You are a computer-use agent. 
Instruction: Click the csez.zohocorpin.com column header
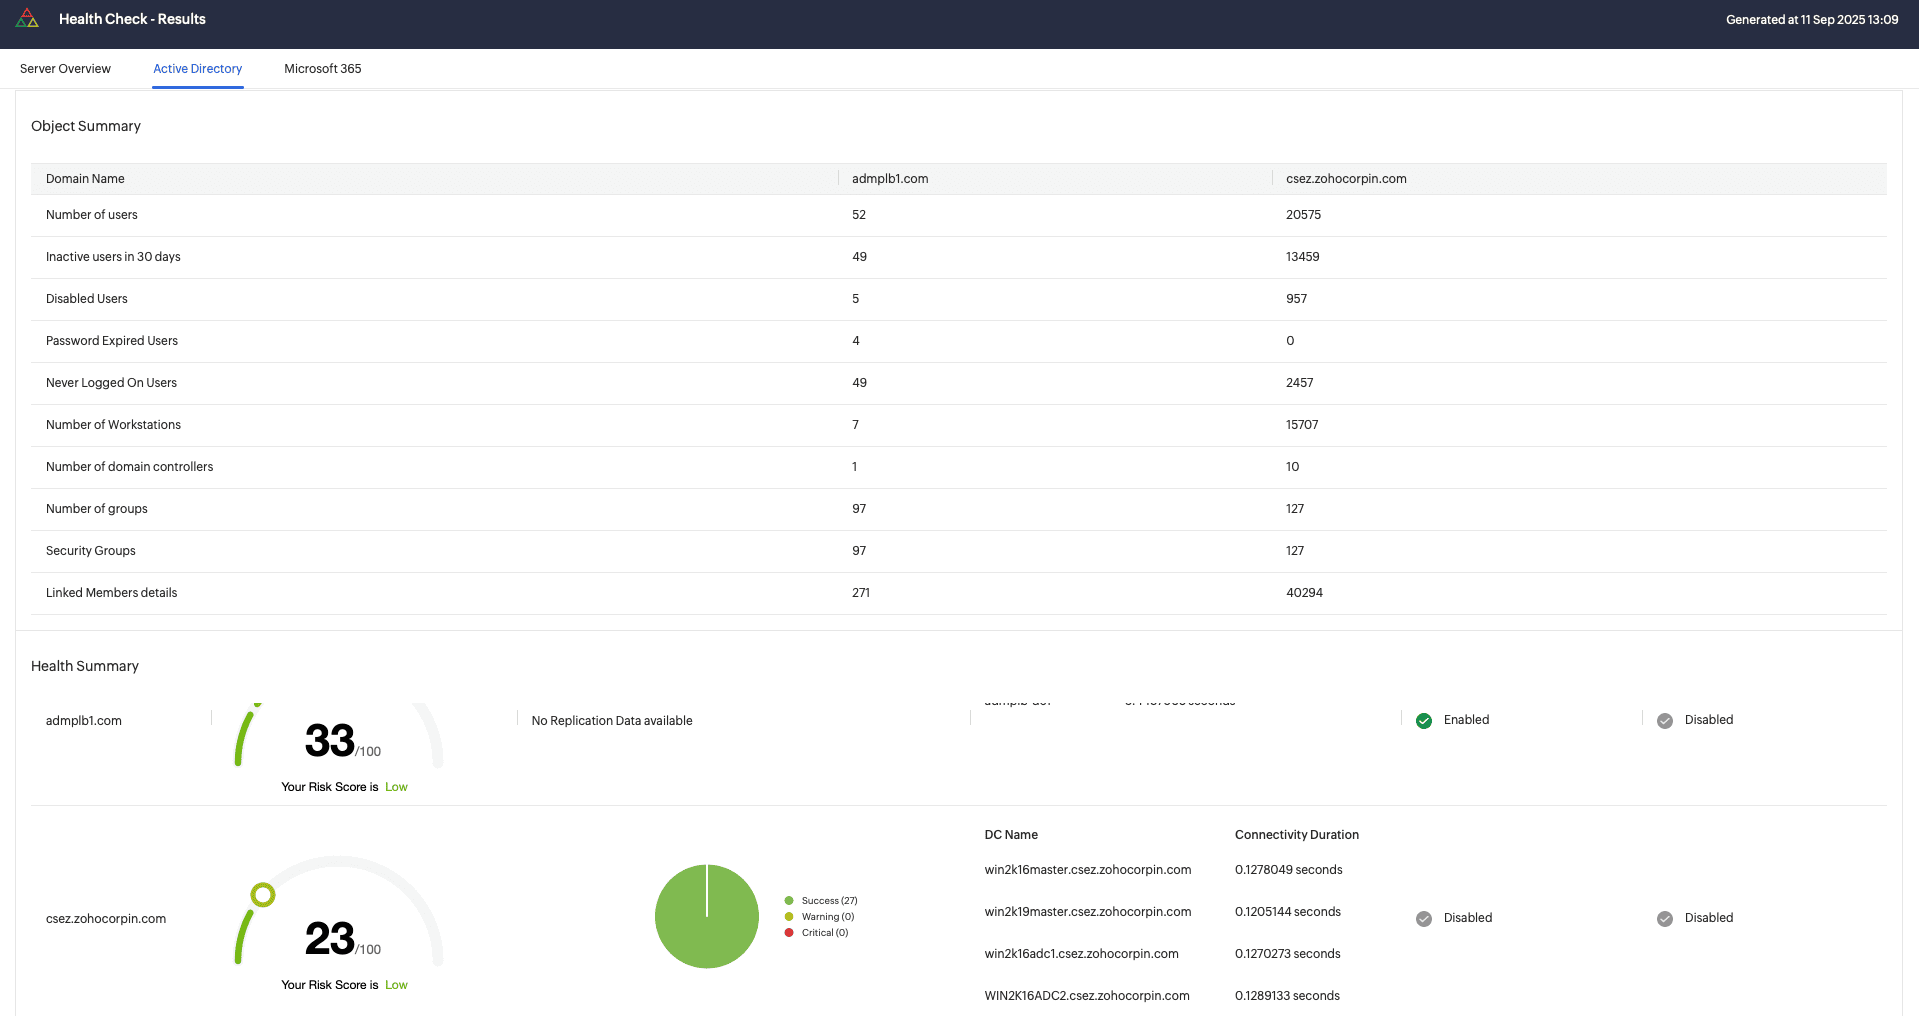point(1346,178)
